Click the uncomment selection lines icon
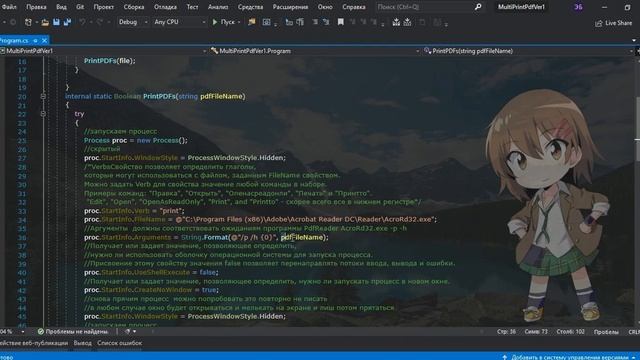The height and width of the screenshot is (360, 640). pyautogui.click(x=326, y=22)
